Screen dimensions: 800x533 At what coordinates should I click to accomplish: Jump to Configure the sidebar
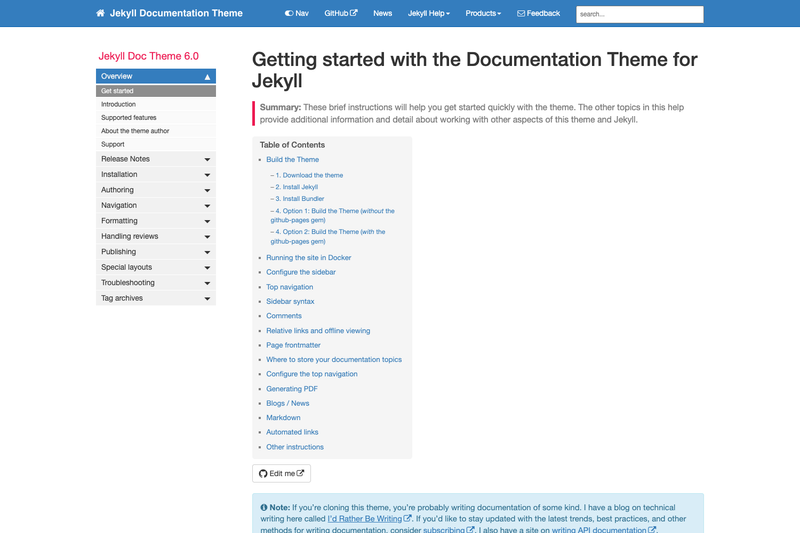(301, 272)
